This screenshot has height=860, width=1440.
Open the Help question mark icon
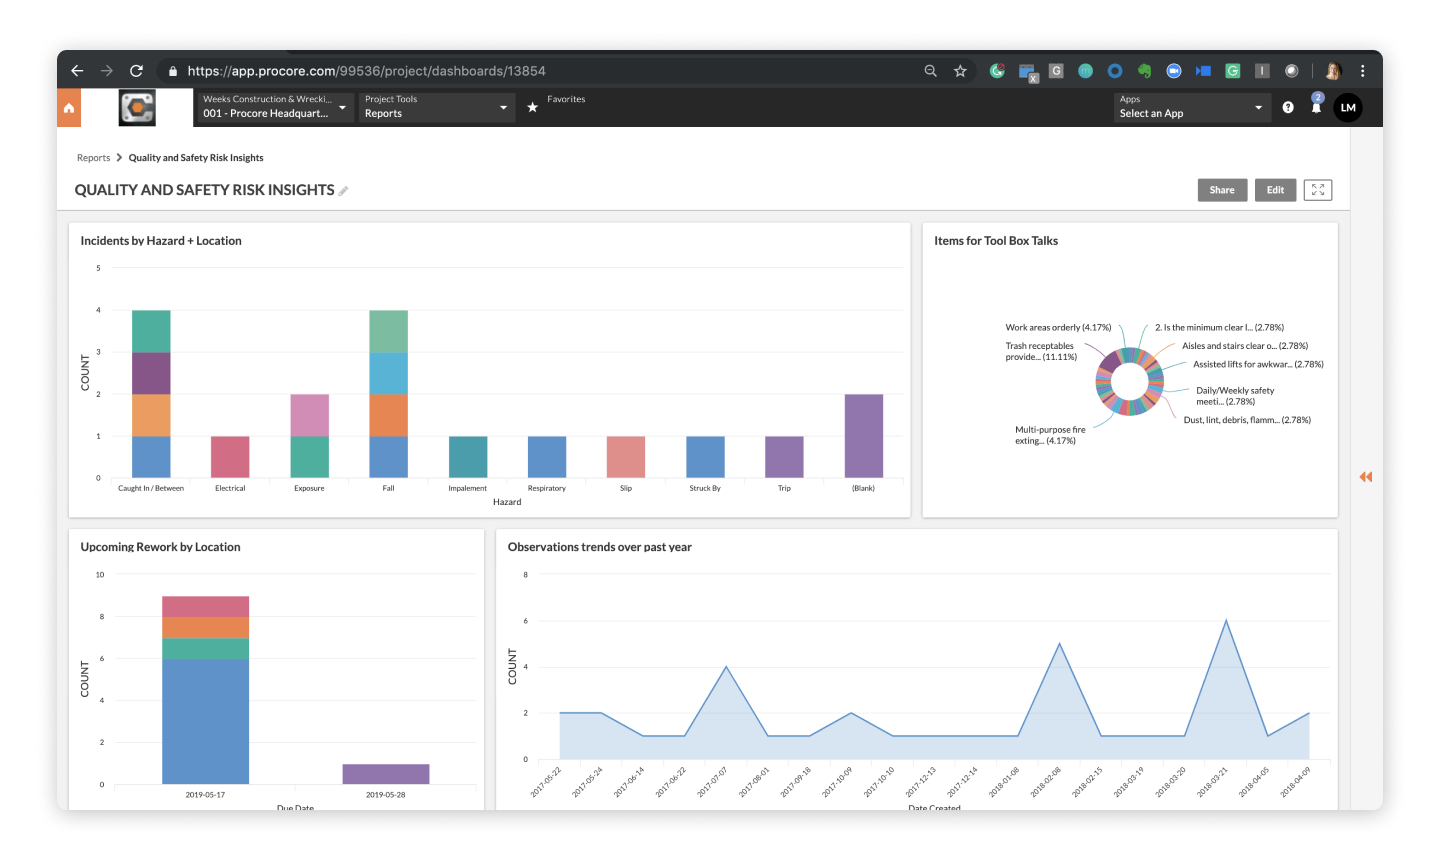(x=1287, y=107)
